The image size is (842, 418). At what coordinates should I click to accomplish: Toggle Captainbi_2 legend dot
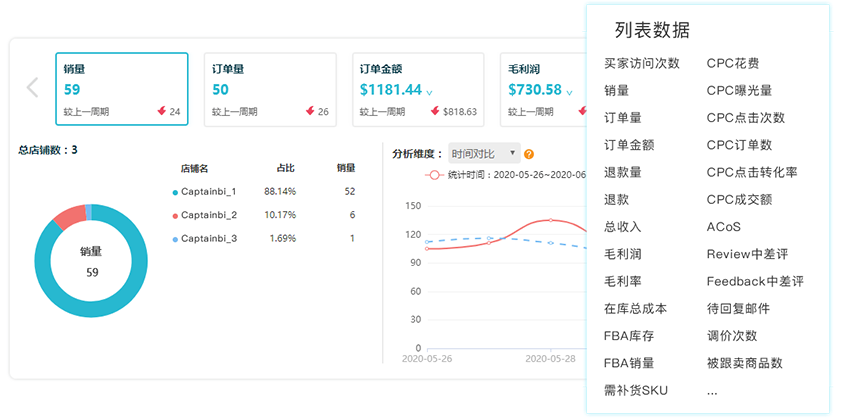[175, 215]
